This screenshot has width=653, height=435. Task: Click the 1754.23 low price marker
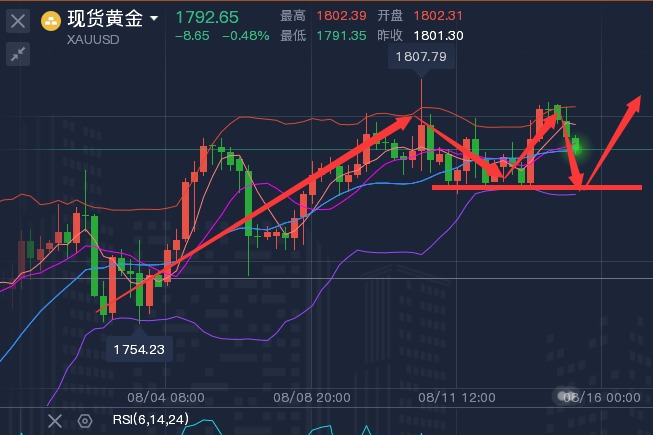click(x=139, y=347)
